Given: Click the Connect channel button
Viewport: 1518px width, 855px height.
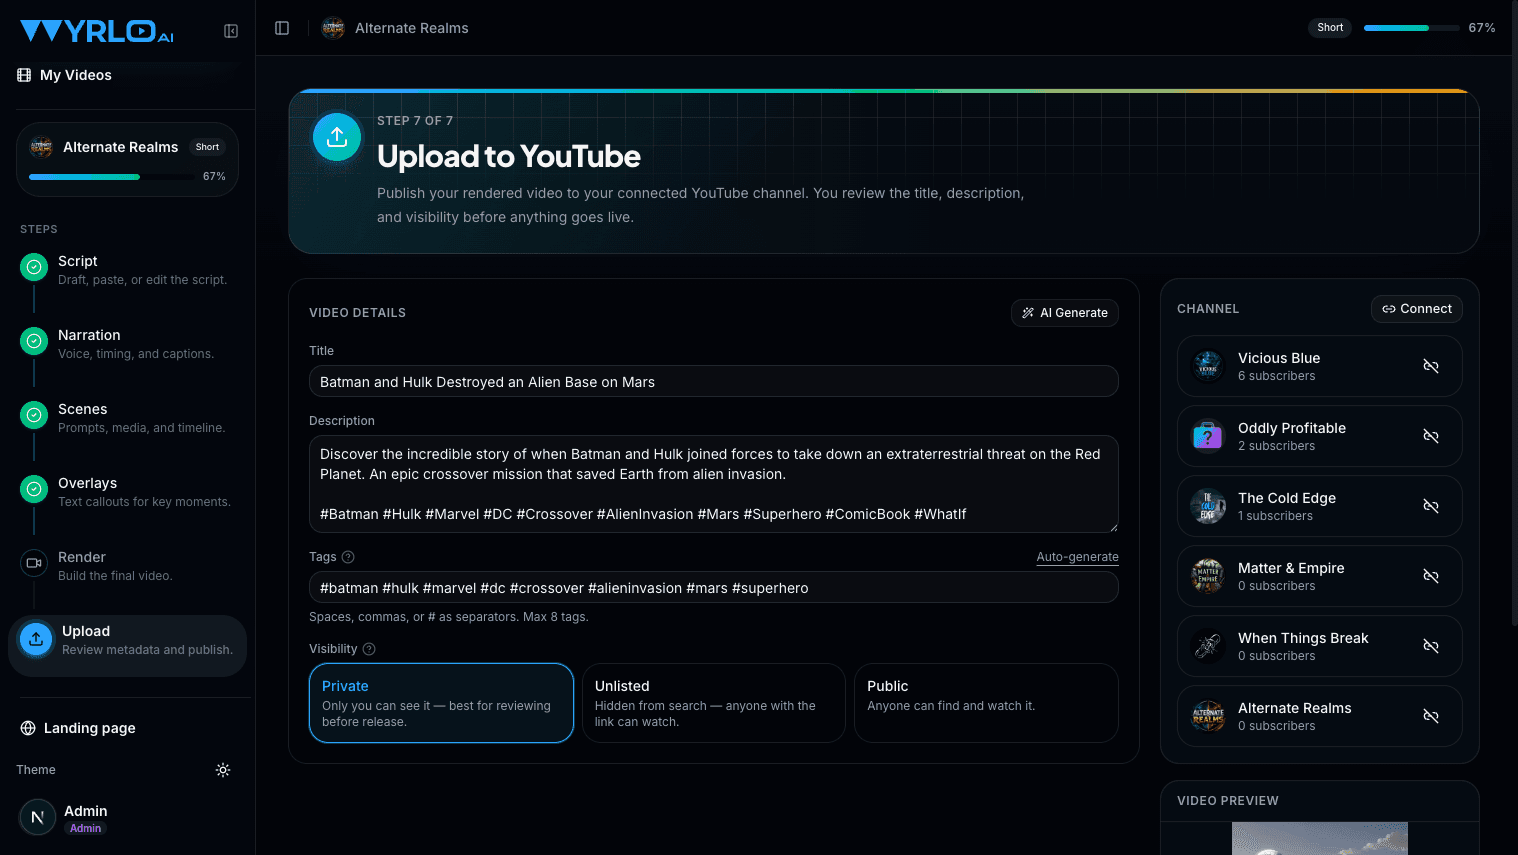Looking at the screenshot, I should 1417,309.
